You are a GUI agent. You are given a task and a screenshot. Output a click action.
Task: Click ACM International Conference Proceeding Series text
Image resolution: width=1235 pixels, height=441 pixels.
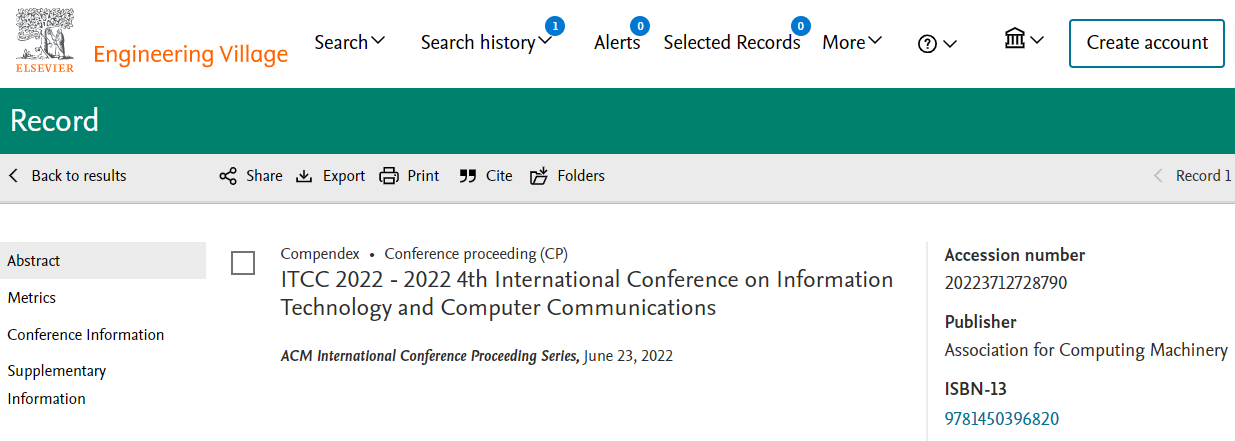[x=429, y=356]
